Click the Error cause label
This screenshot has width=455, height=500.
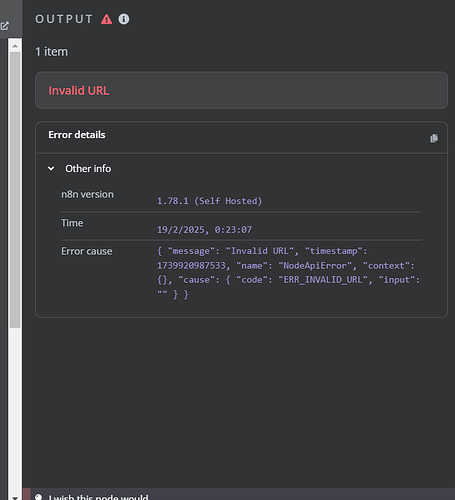click(x=87, y=251)
